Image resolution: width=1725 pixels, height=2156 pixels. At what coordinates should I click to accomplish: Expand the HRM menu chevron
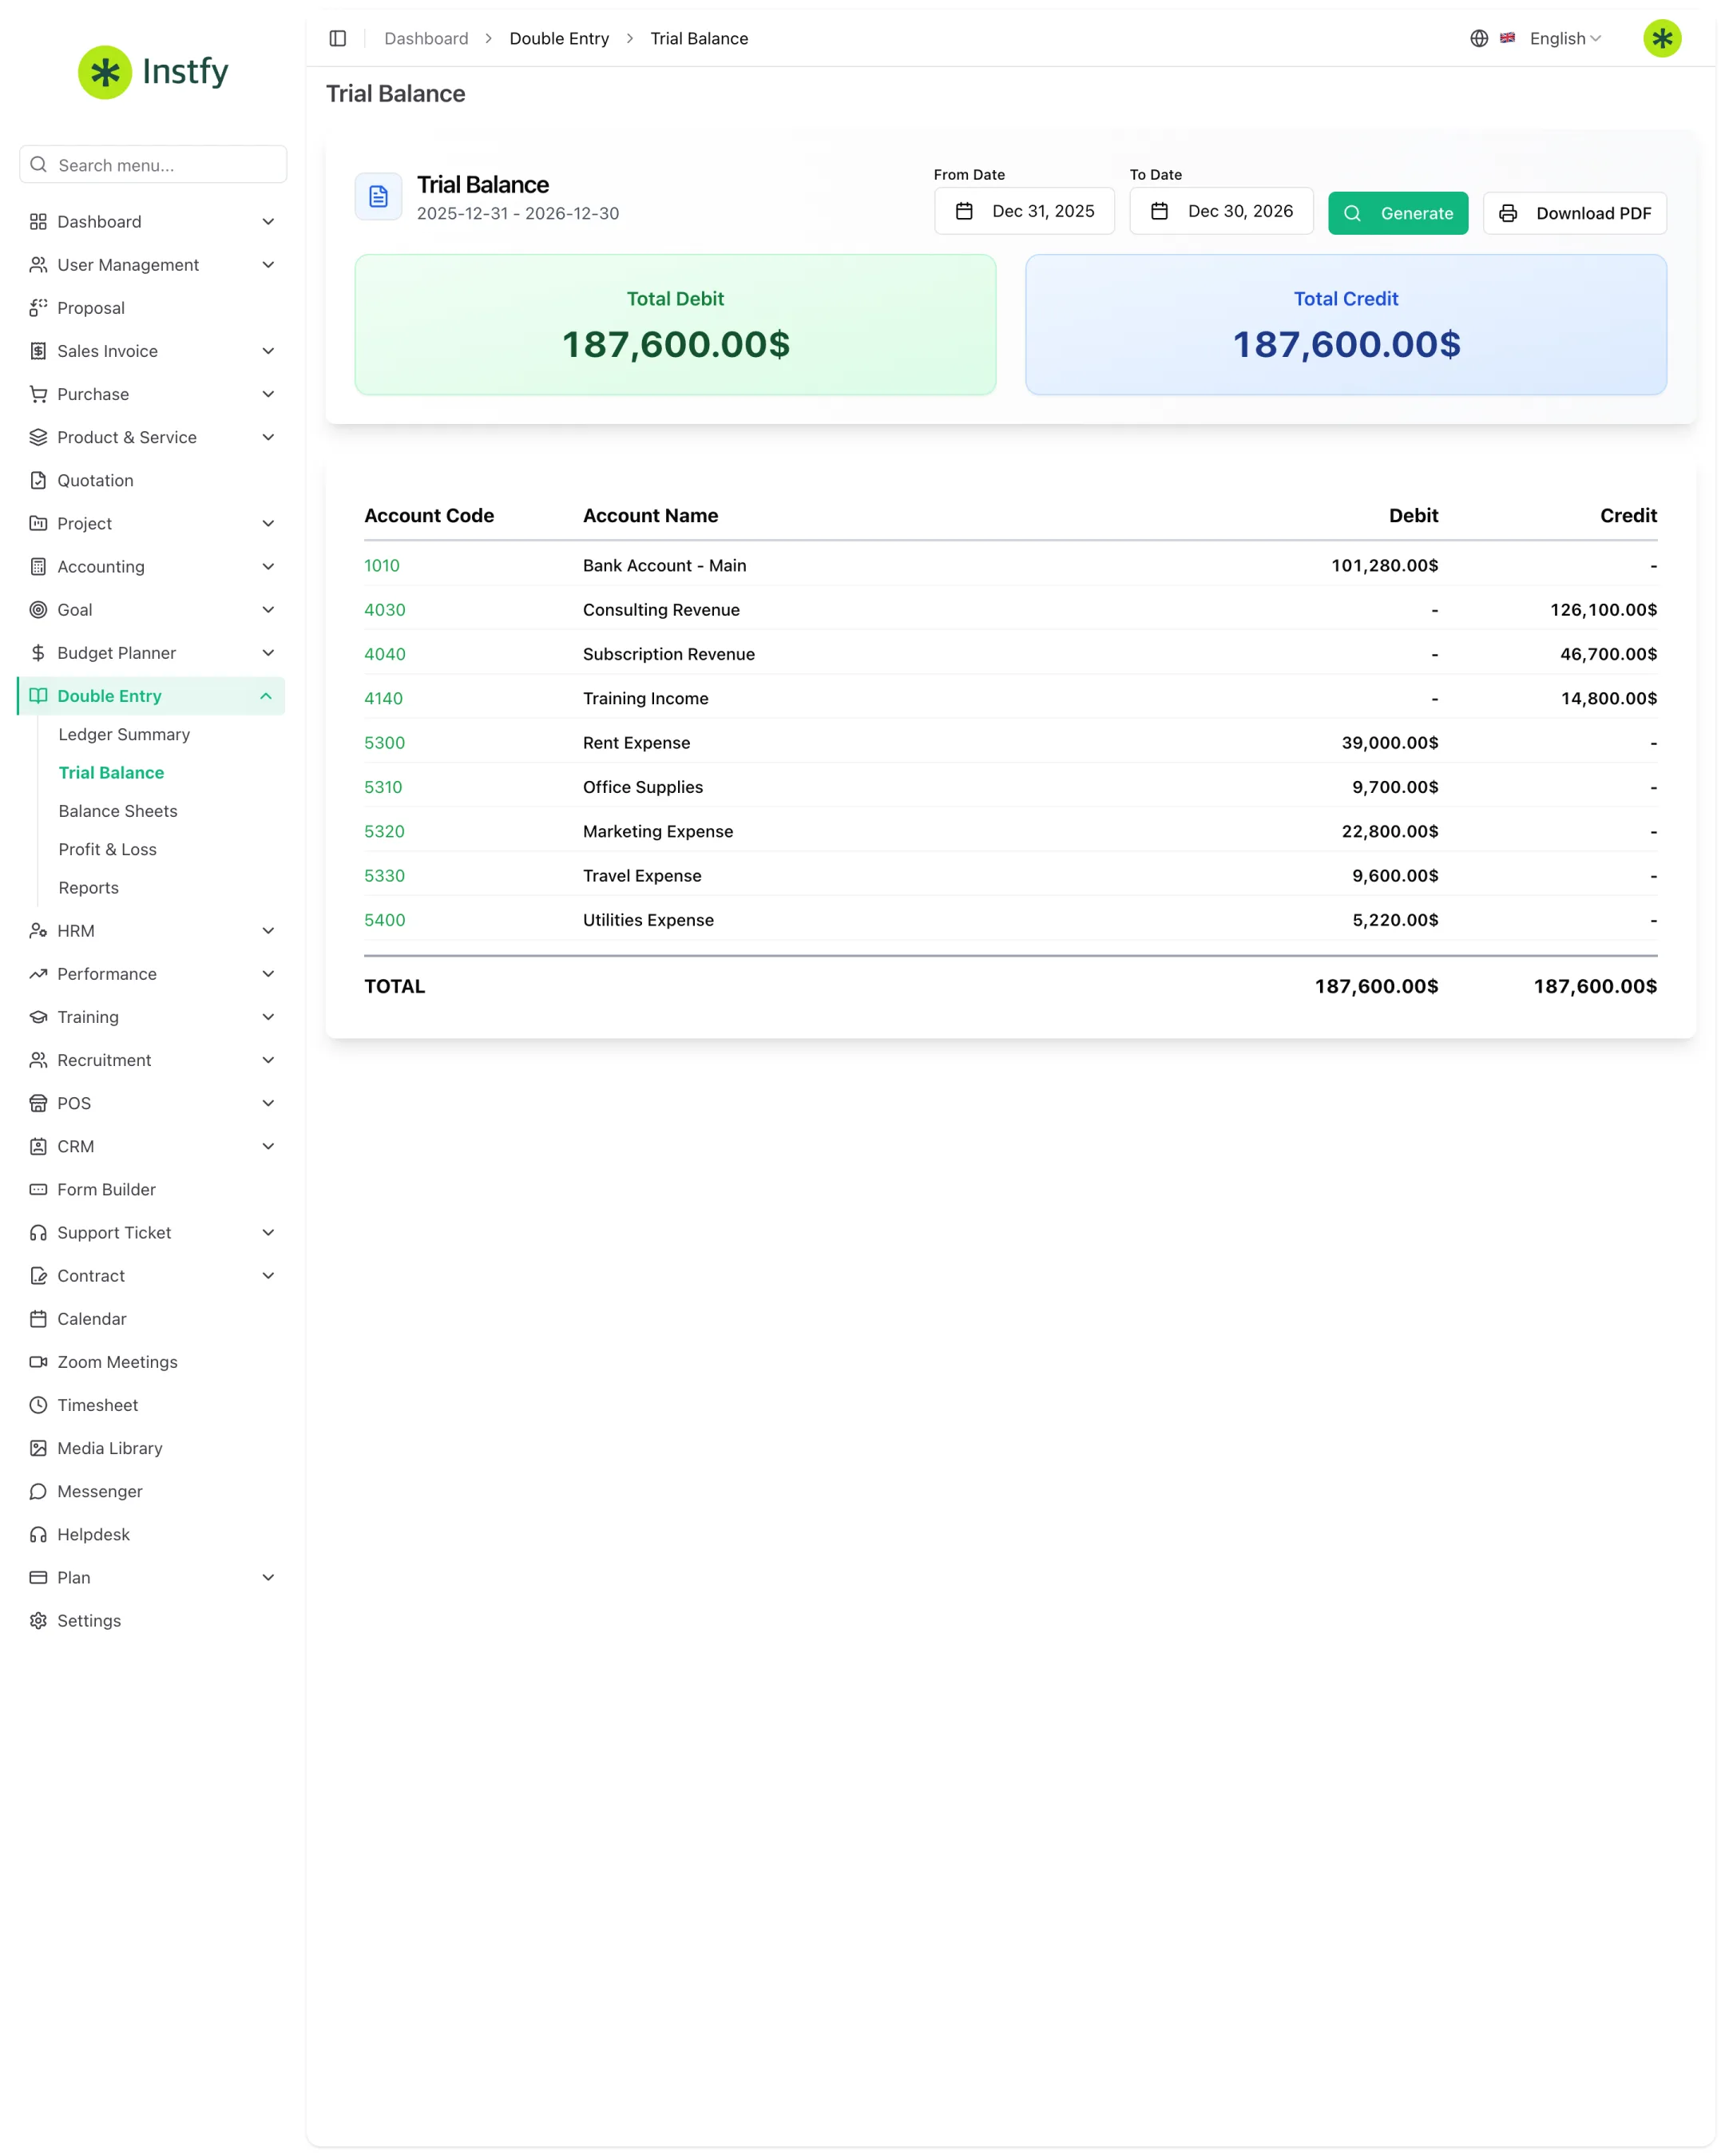268,930
